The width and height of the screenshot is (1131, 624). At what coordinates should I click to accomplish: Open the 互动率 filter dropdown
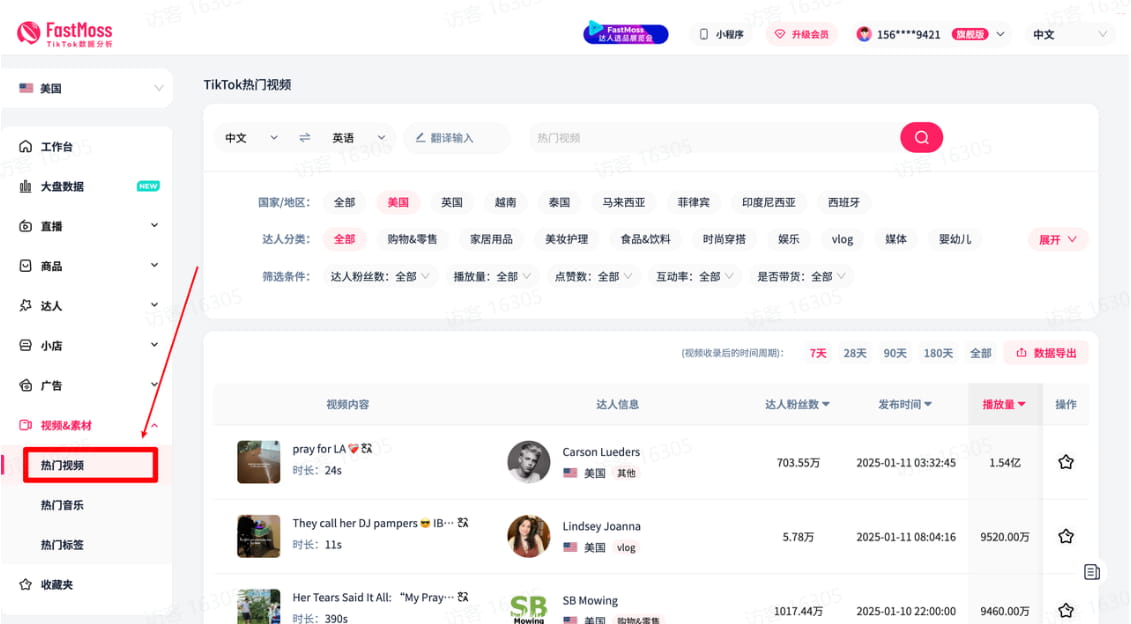(695, 276)
